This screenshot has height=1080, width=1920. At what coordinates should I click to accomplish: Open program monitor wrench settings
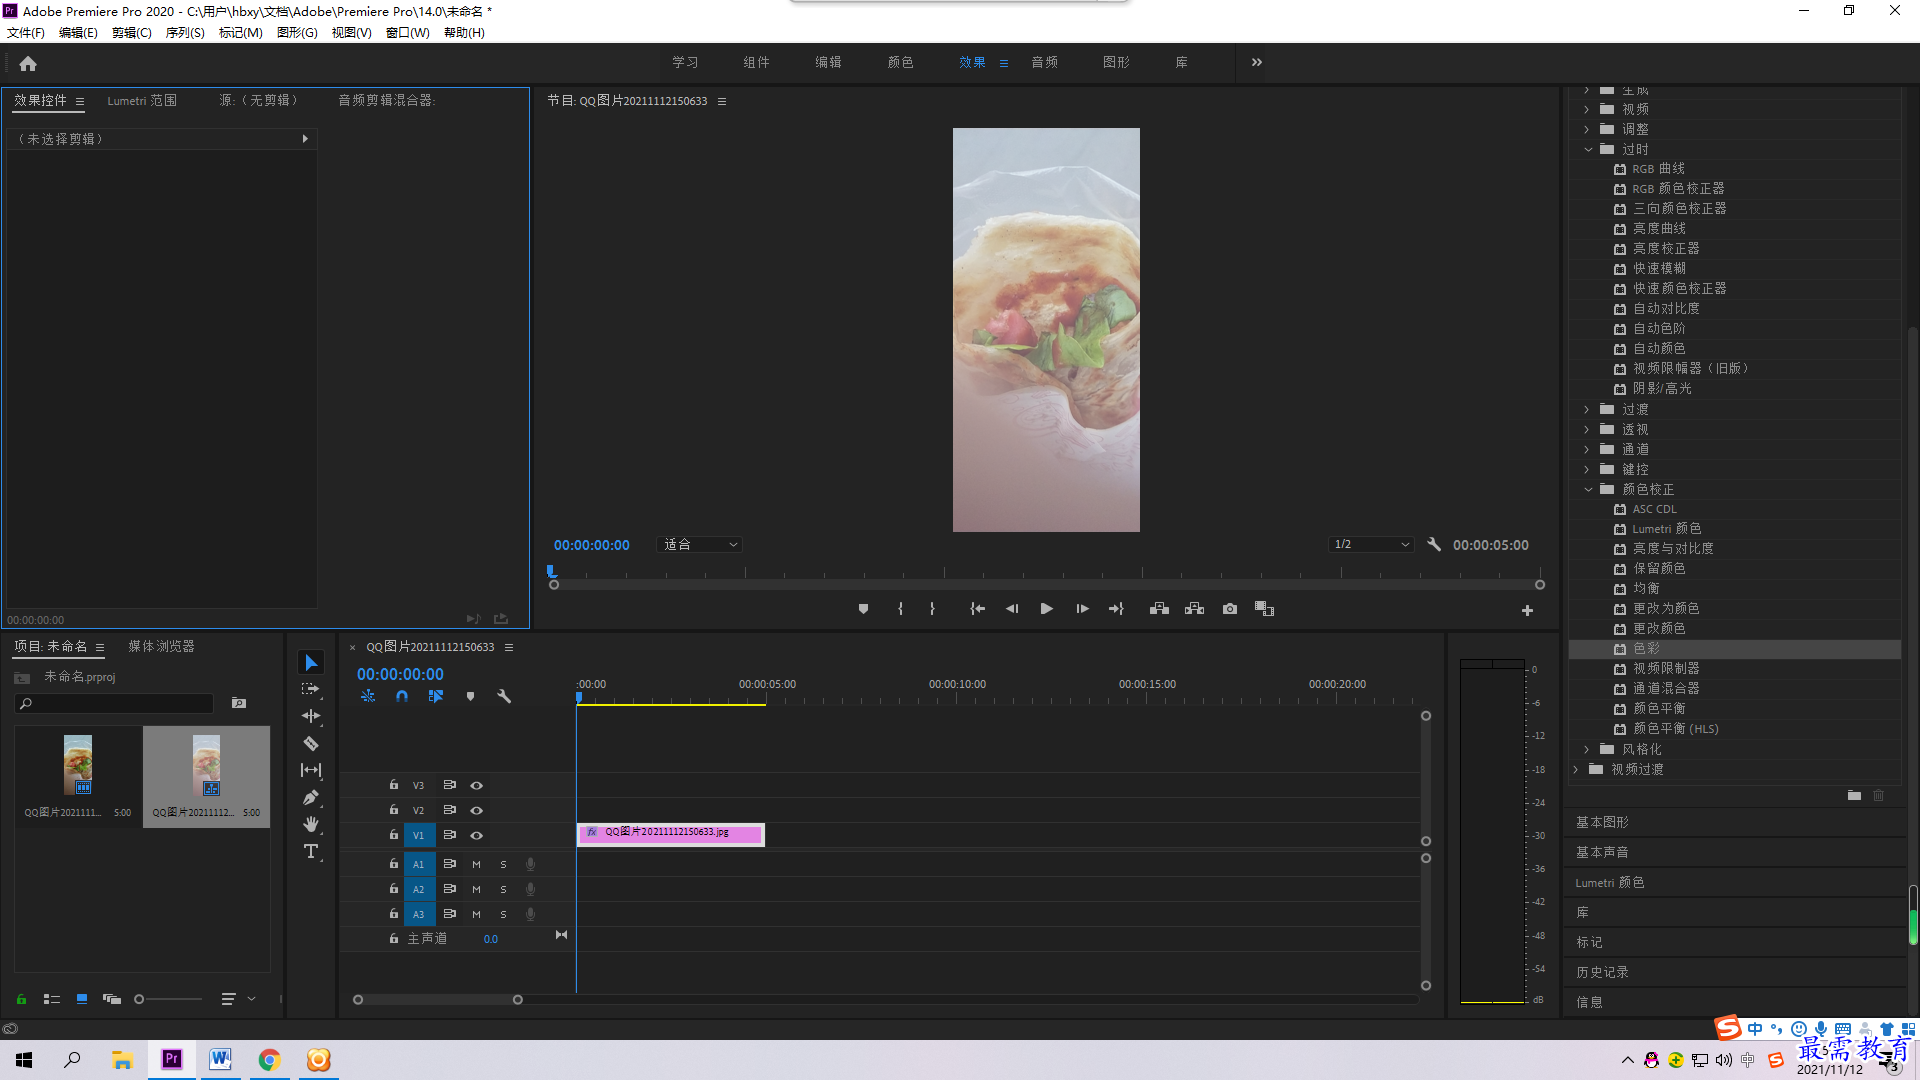tap(1434, 545)
